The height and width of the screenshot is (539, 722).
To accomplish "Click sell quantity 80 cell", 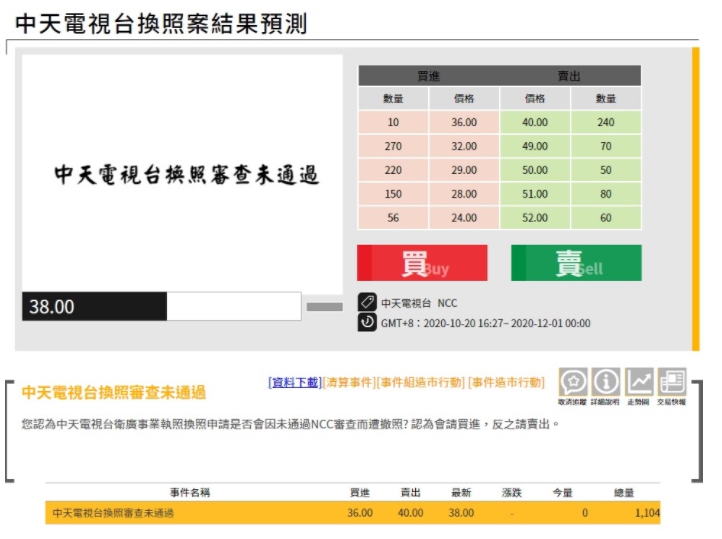I will pos(606,194).
